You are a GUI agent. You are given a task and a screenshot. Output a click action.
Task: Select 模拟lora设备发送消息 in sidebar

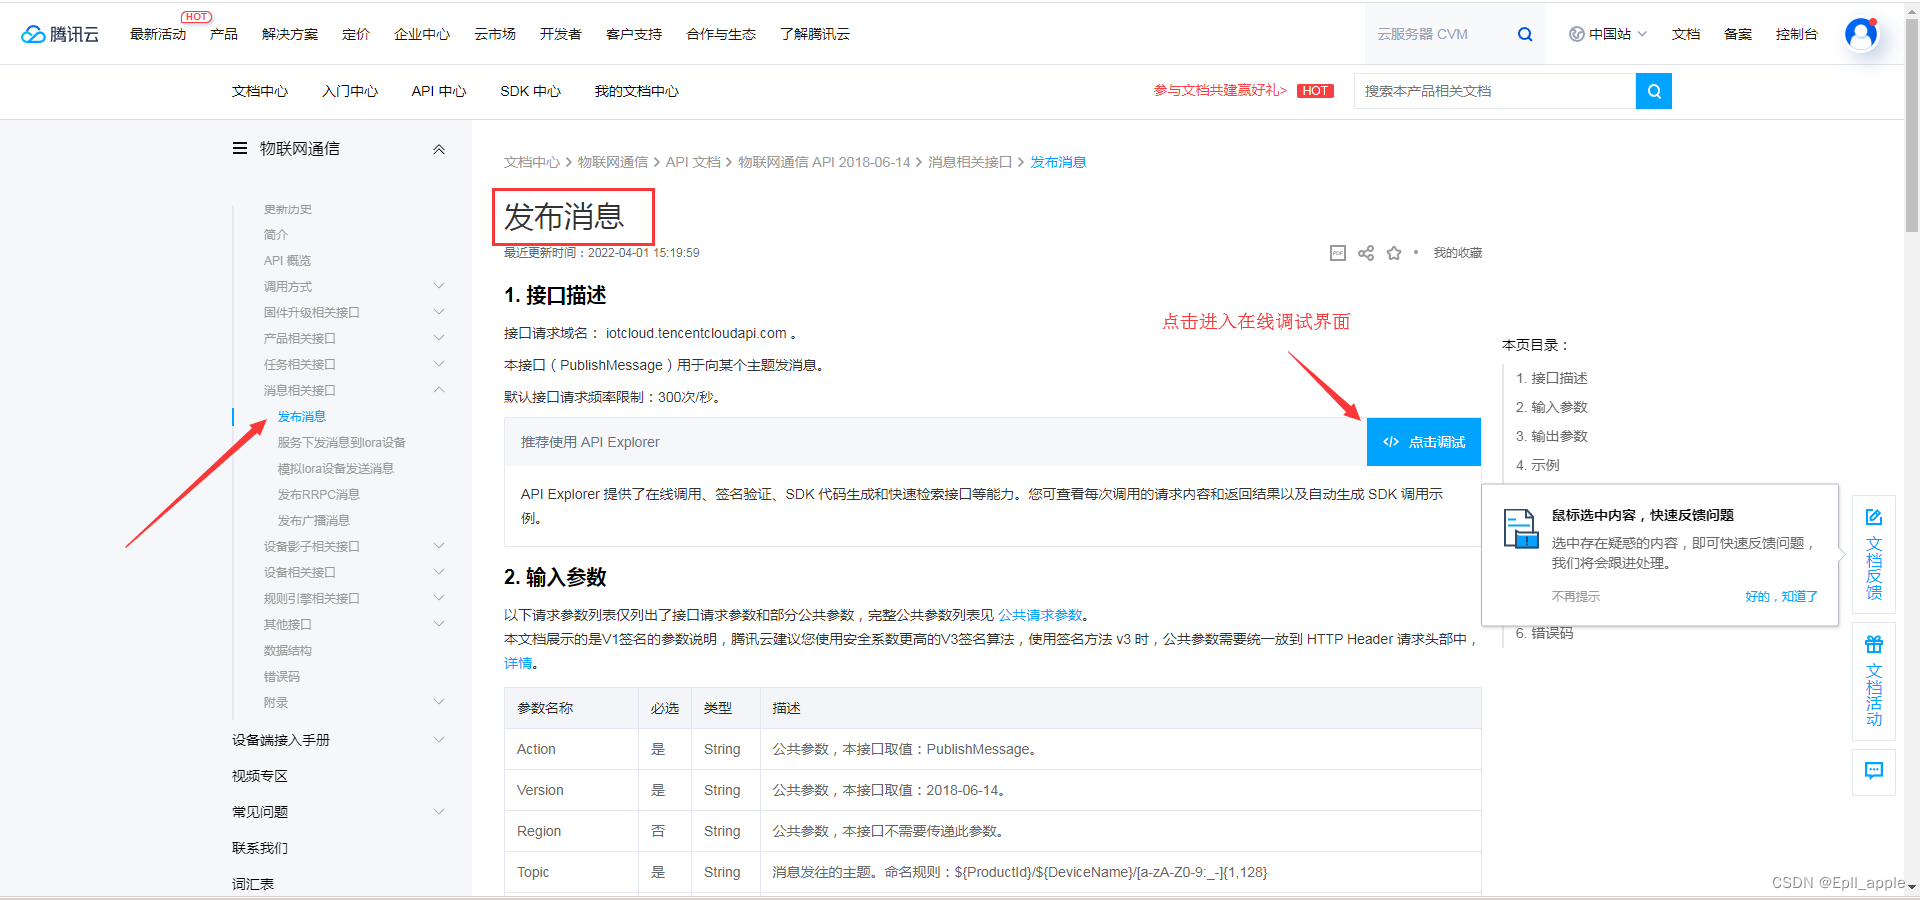point(336,468)
